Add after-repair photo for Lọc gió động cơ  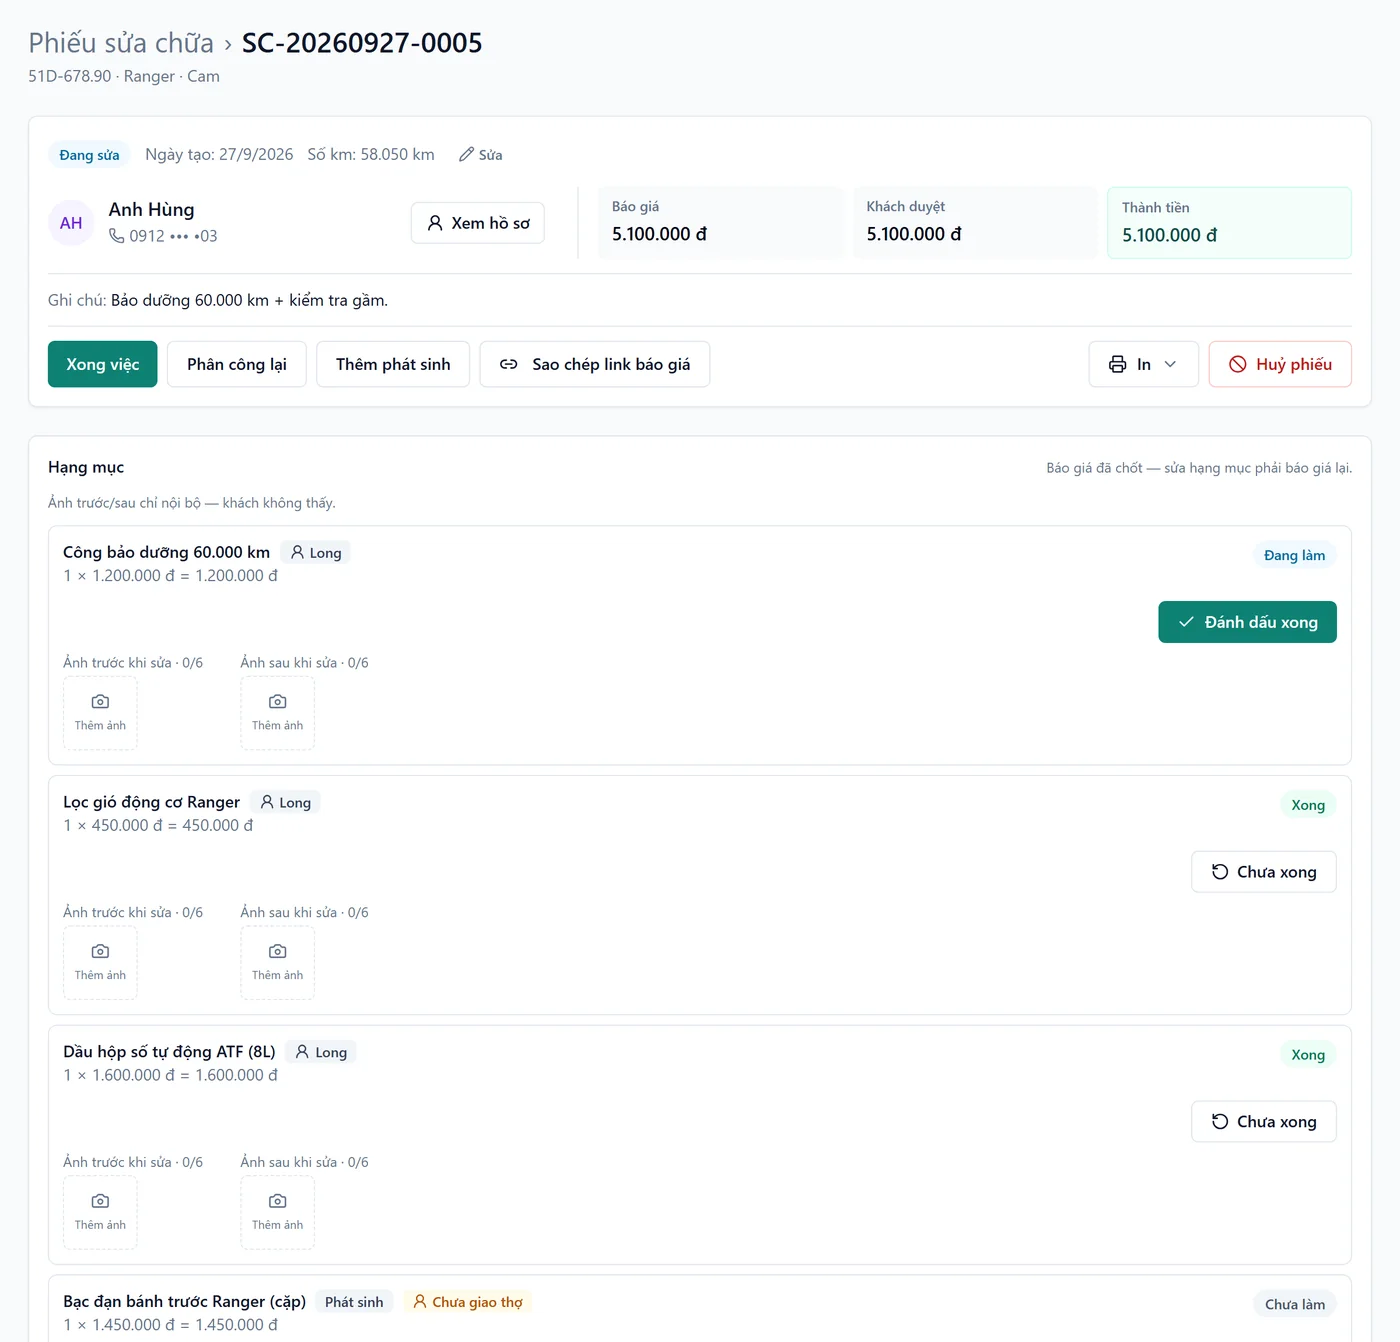278,963
